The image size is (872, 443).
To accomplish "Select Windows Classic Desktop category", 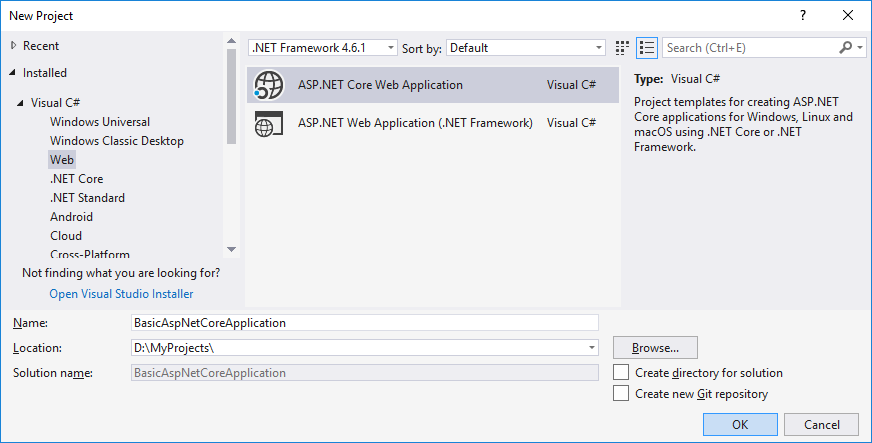I will pos(116,141).
